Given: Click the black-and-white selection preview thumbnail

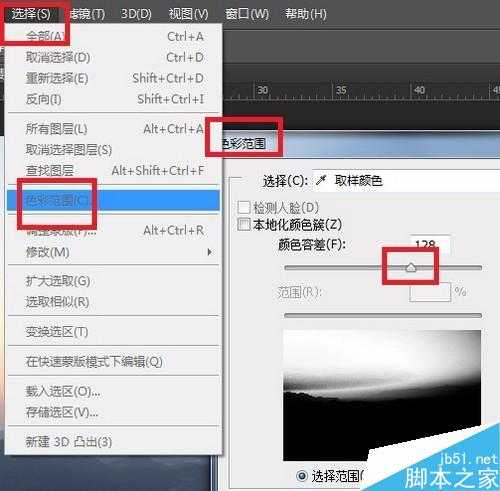Looking at the screenshot, I should point(382,395).
